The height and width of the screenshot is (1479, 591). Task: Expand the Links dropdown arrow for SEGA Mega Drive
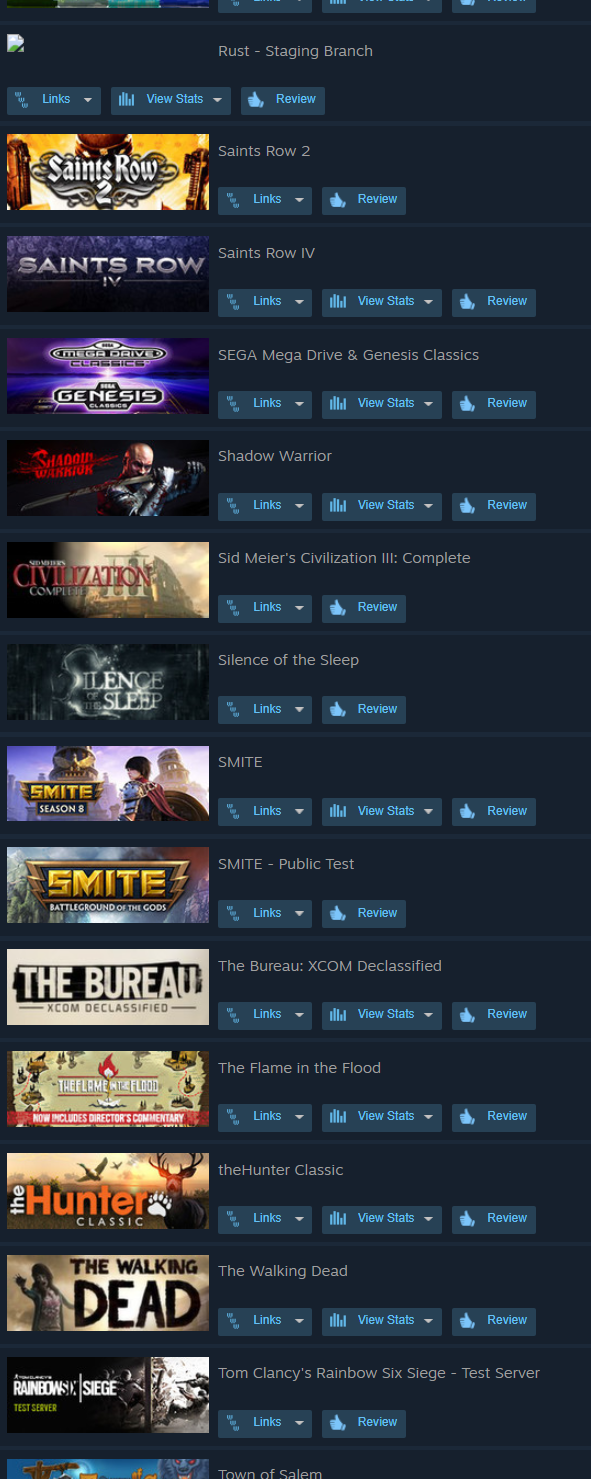click(299, 404)
